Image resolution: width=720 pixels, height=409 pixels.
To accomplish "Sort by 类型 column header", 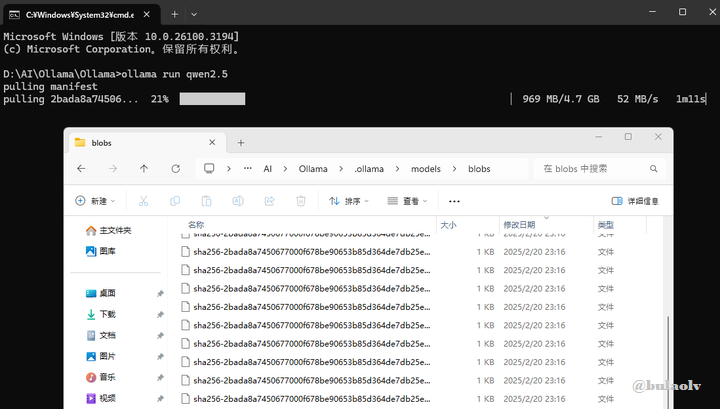I will [x=606, y=225].
